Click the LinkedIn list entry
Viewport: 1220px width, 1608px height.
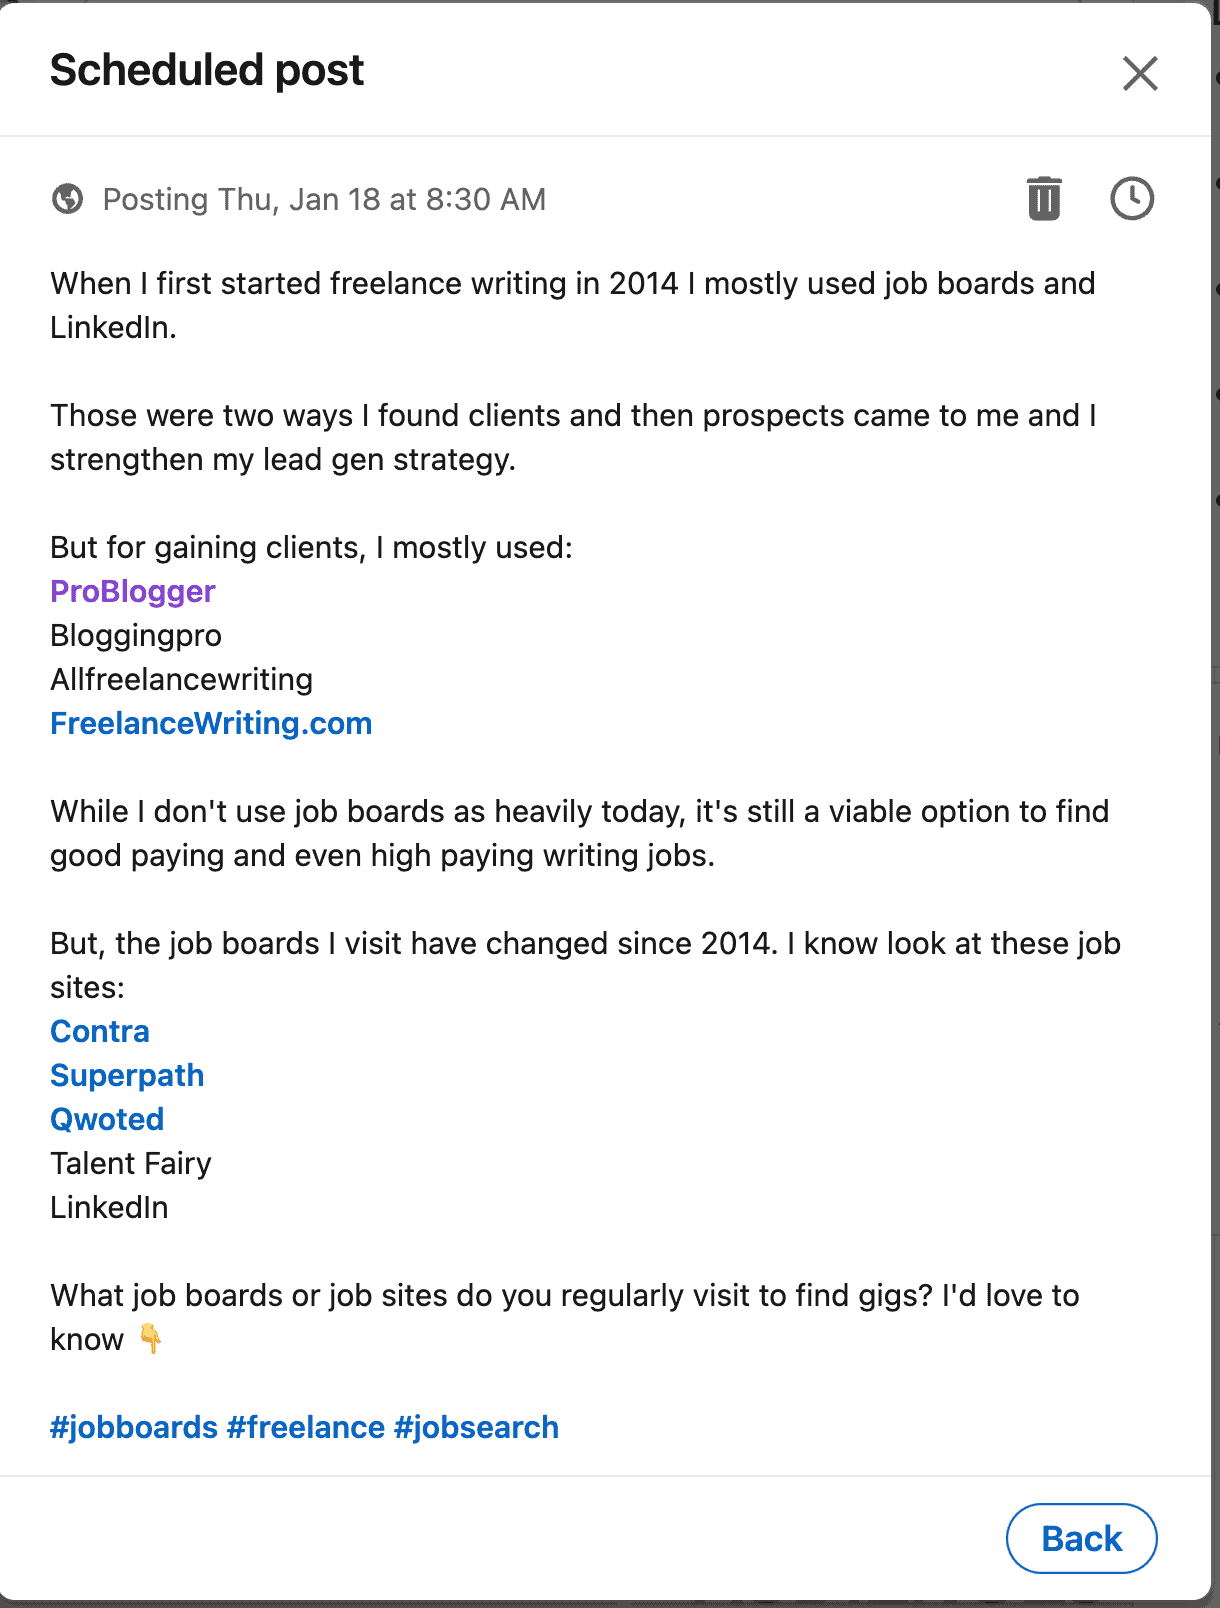pyautogui.click(x=109, y=1207)
